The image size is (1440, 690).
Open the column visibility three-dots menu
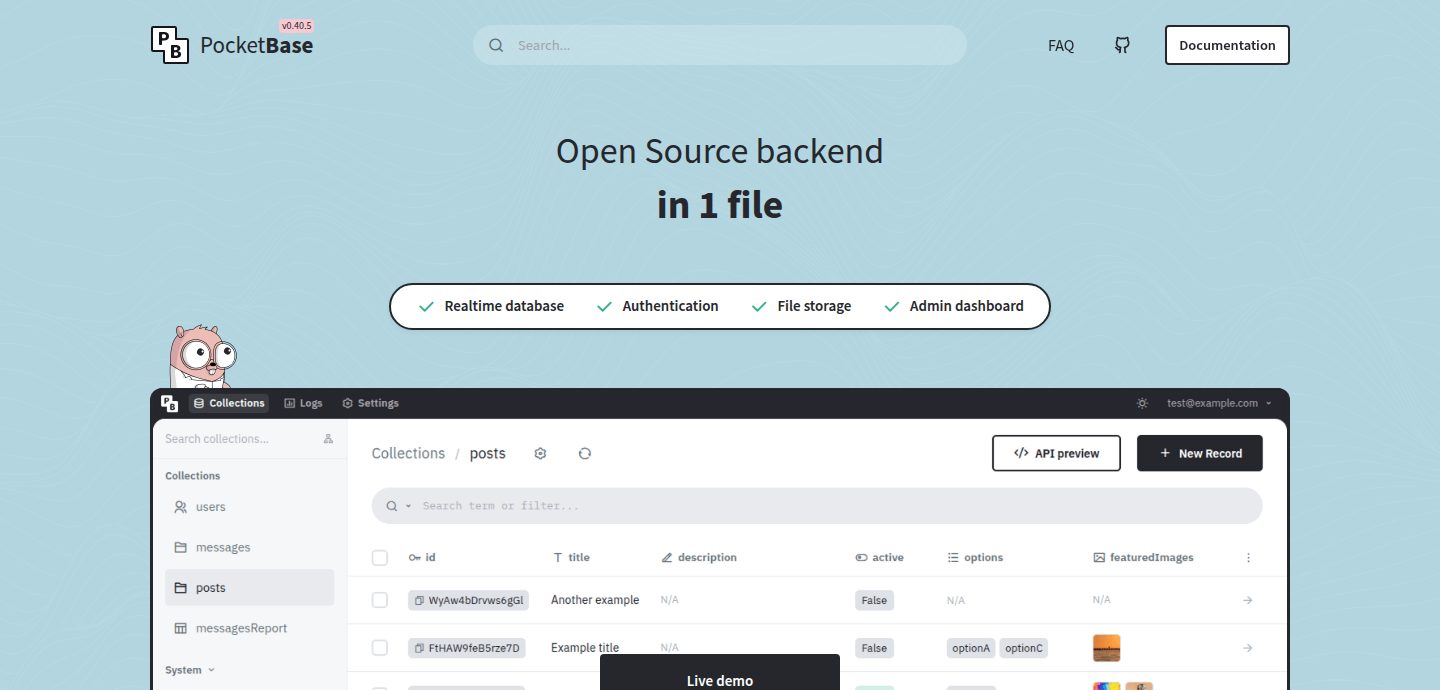(1248, 557)
